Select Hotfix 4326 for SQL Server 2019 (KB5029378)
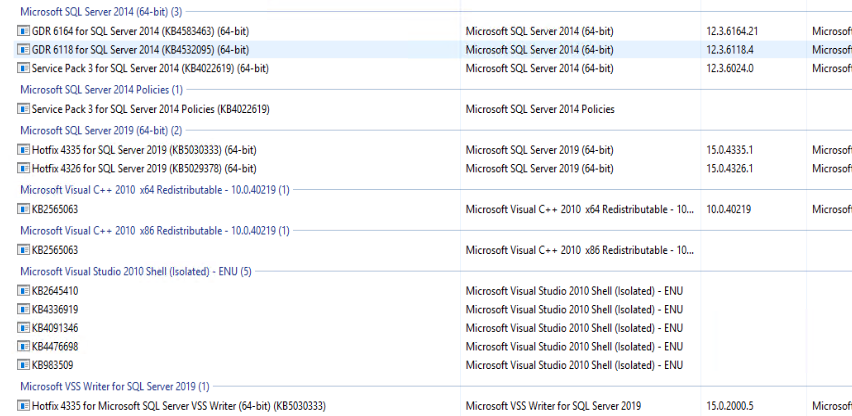Viewport: 852px width, 416px height. pos(144,168)
